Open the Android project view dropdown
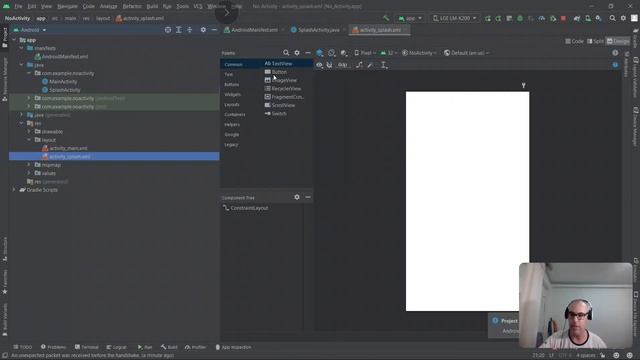The width and height of the screenshot is (640, 360). click(30, 30)
